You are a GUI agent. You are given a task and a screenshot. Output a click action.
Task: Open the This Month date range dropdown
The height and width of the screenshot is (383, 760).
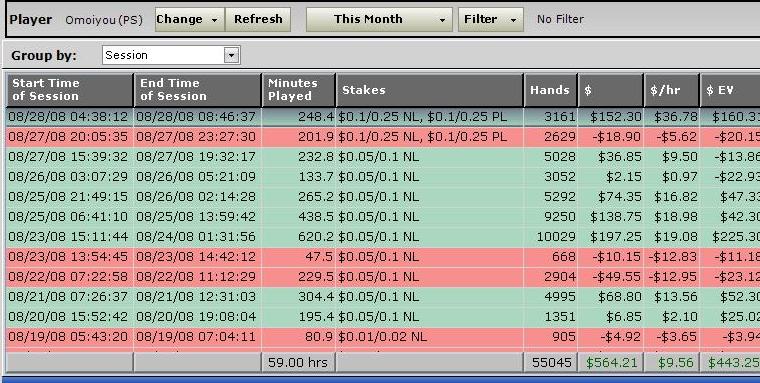pos(379,19)
